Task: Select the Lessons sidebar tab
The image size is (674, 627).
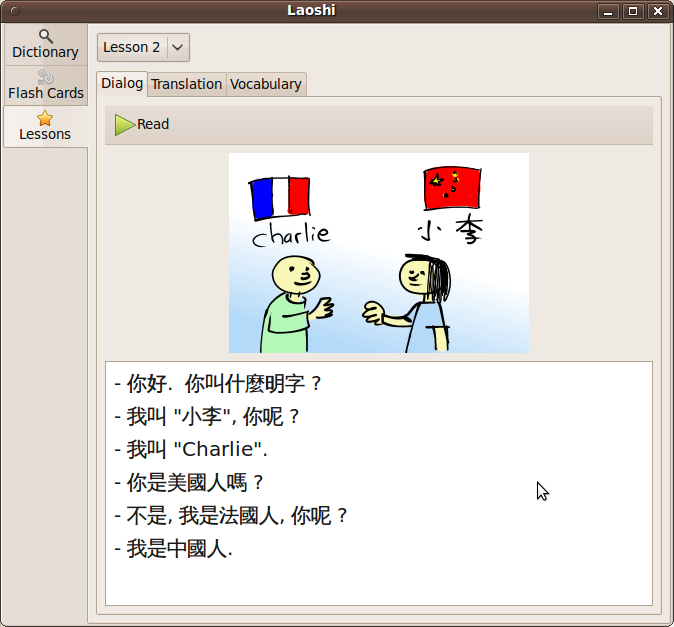Action: (46, 126)
